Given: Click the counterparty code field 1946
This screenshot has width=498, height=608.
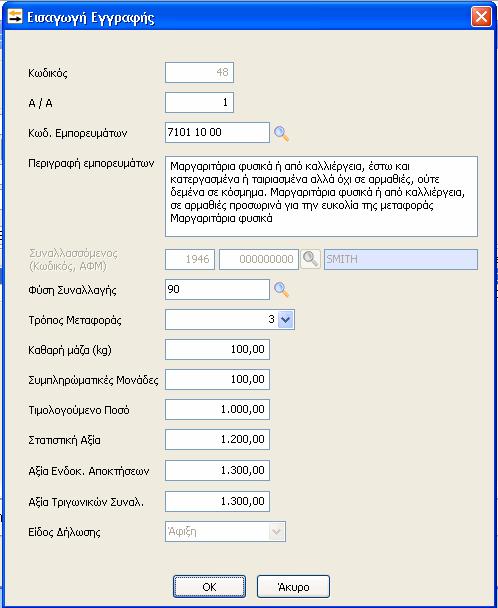Looking at the screenshot, I should [x=190, y=259].
